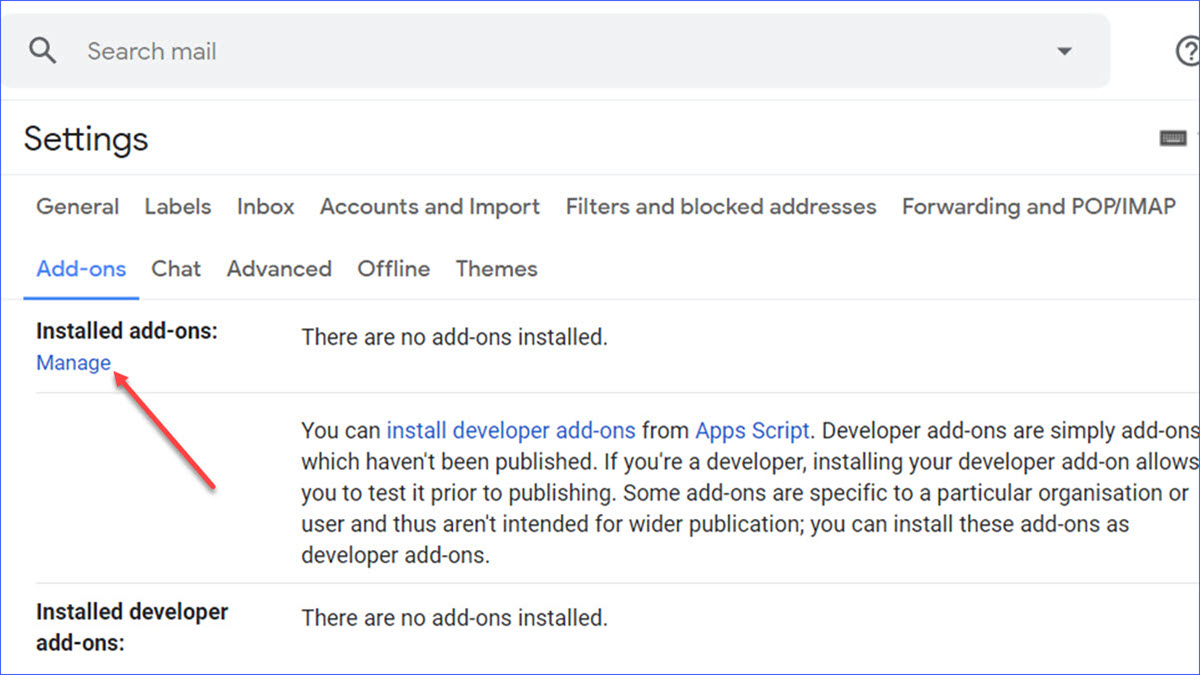Select the Themes tab
The image size is (1200, 675).
pyautogui.click(x=496, y=269)
